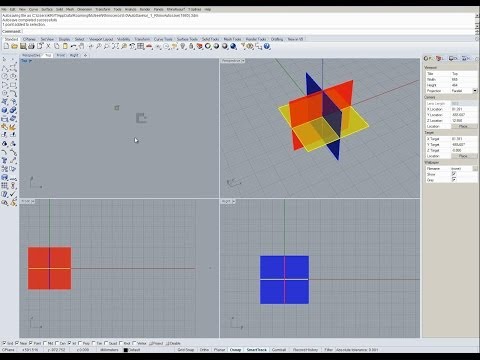Click the Undo arrow icon

[x=73, y=46]
